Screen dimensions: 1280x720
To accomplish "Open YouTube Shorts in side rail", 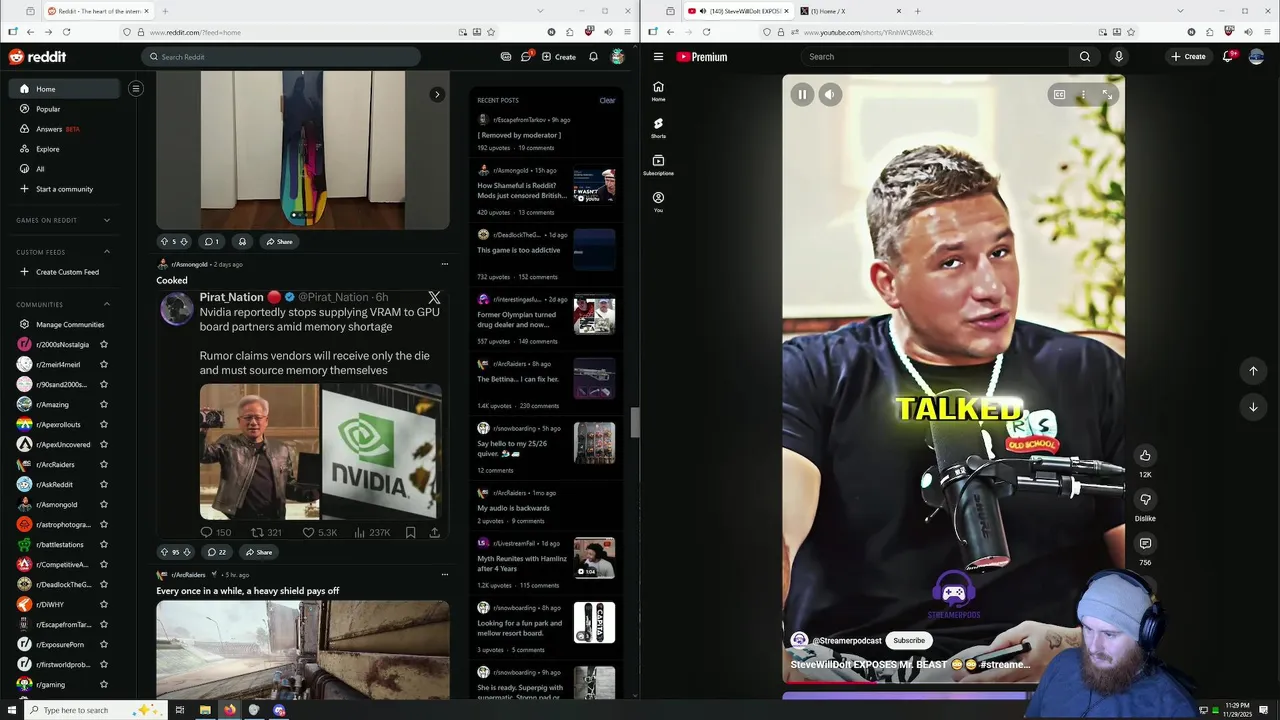I will [x=658, y=127].
